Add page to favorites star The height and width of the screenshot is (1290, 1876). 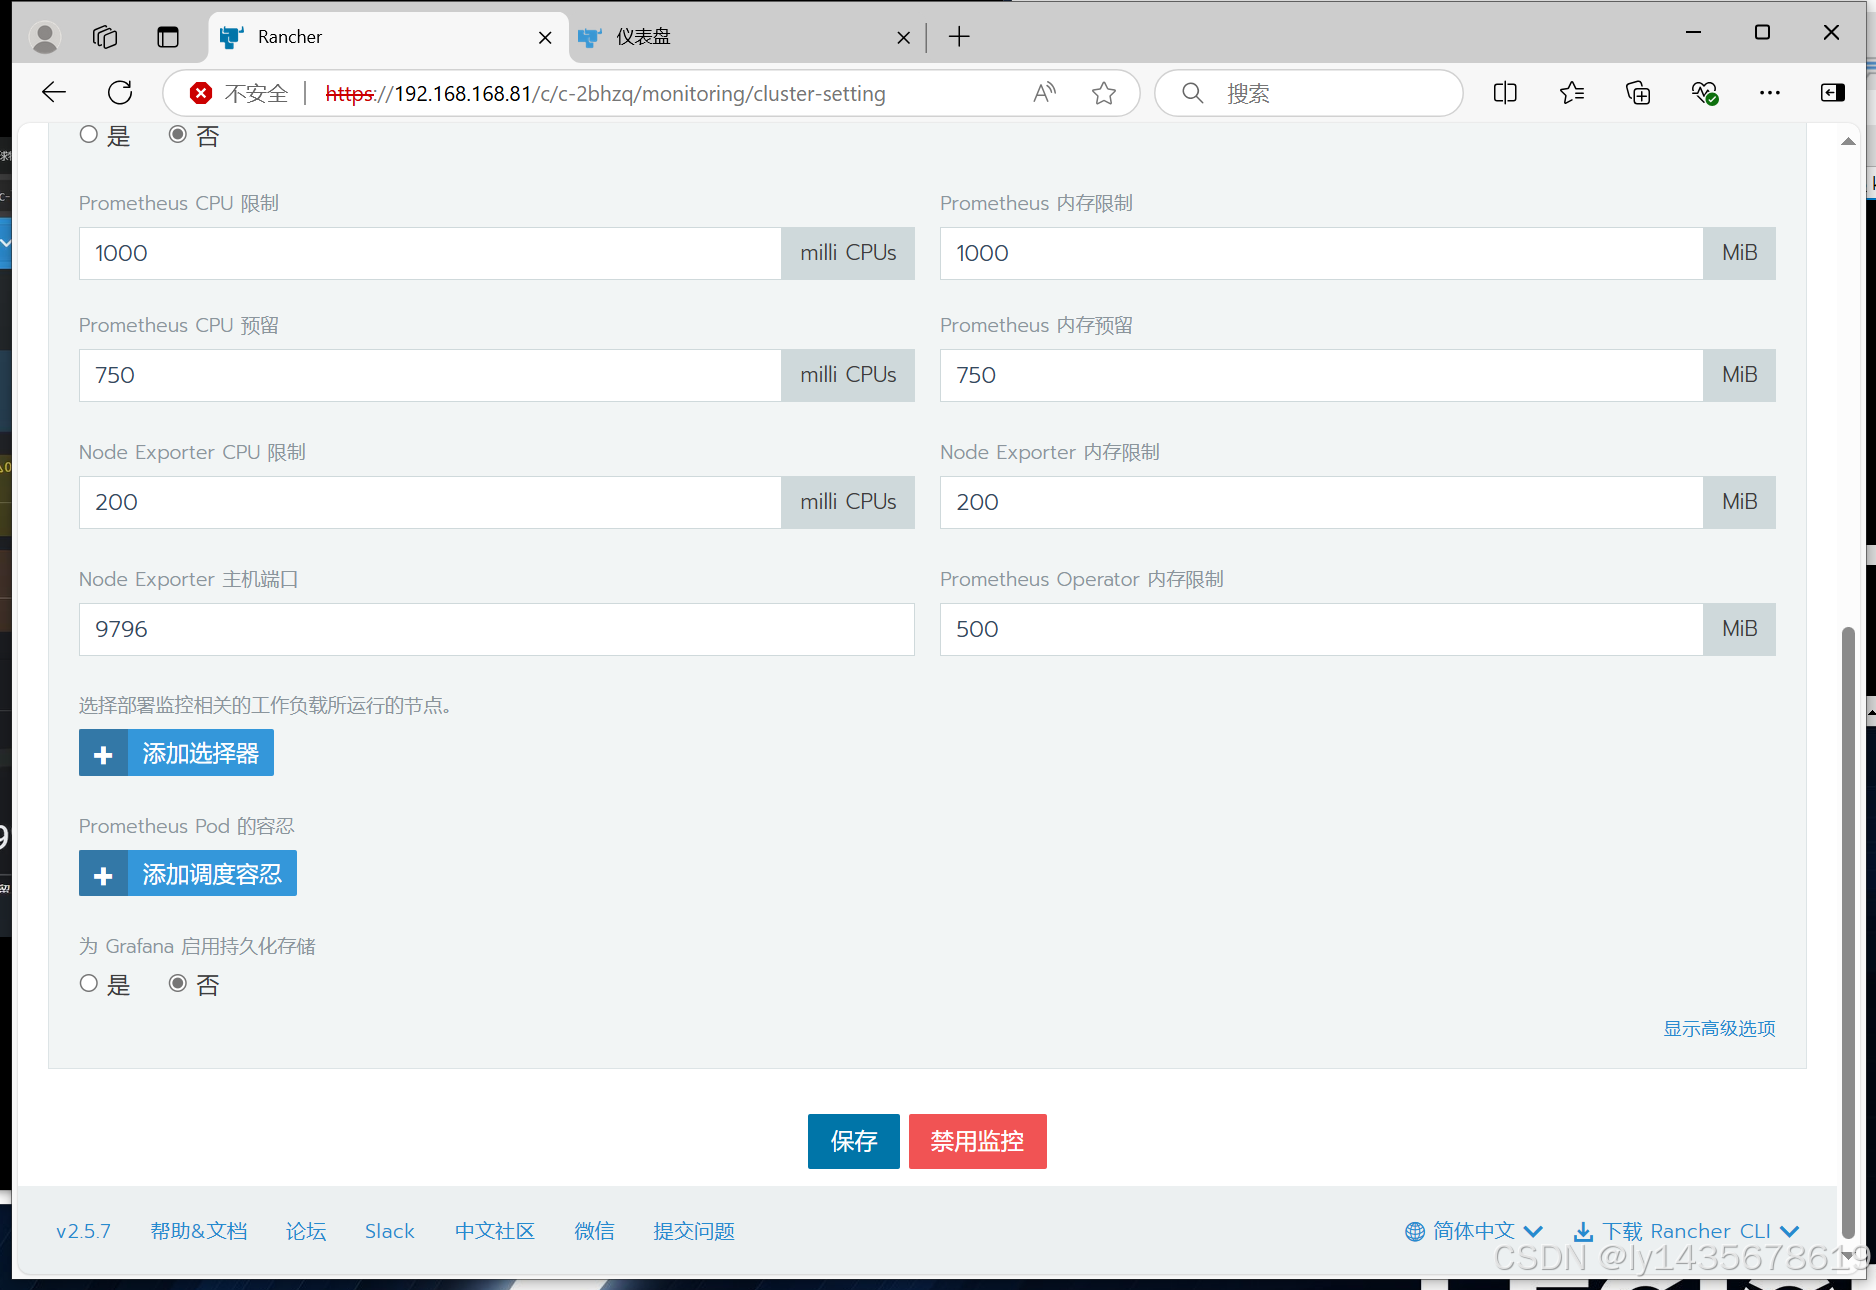pos(1104,93)
